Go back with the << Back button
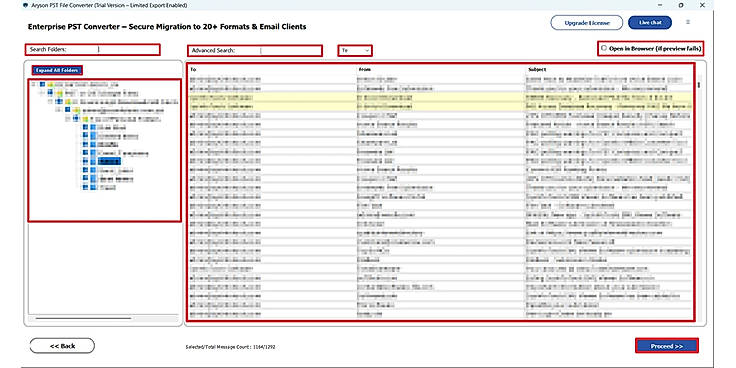This screenshot has width=736, height=368. coord(62,345)
